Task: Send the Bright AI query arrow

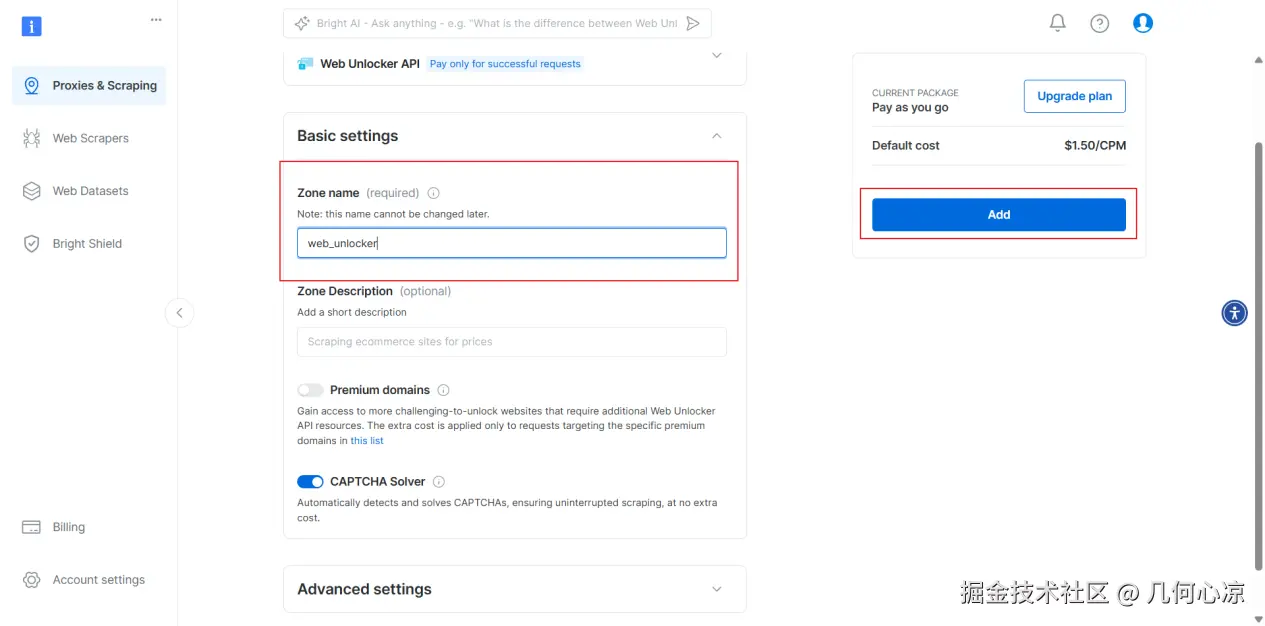Action: point(693,23)
